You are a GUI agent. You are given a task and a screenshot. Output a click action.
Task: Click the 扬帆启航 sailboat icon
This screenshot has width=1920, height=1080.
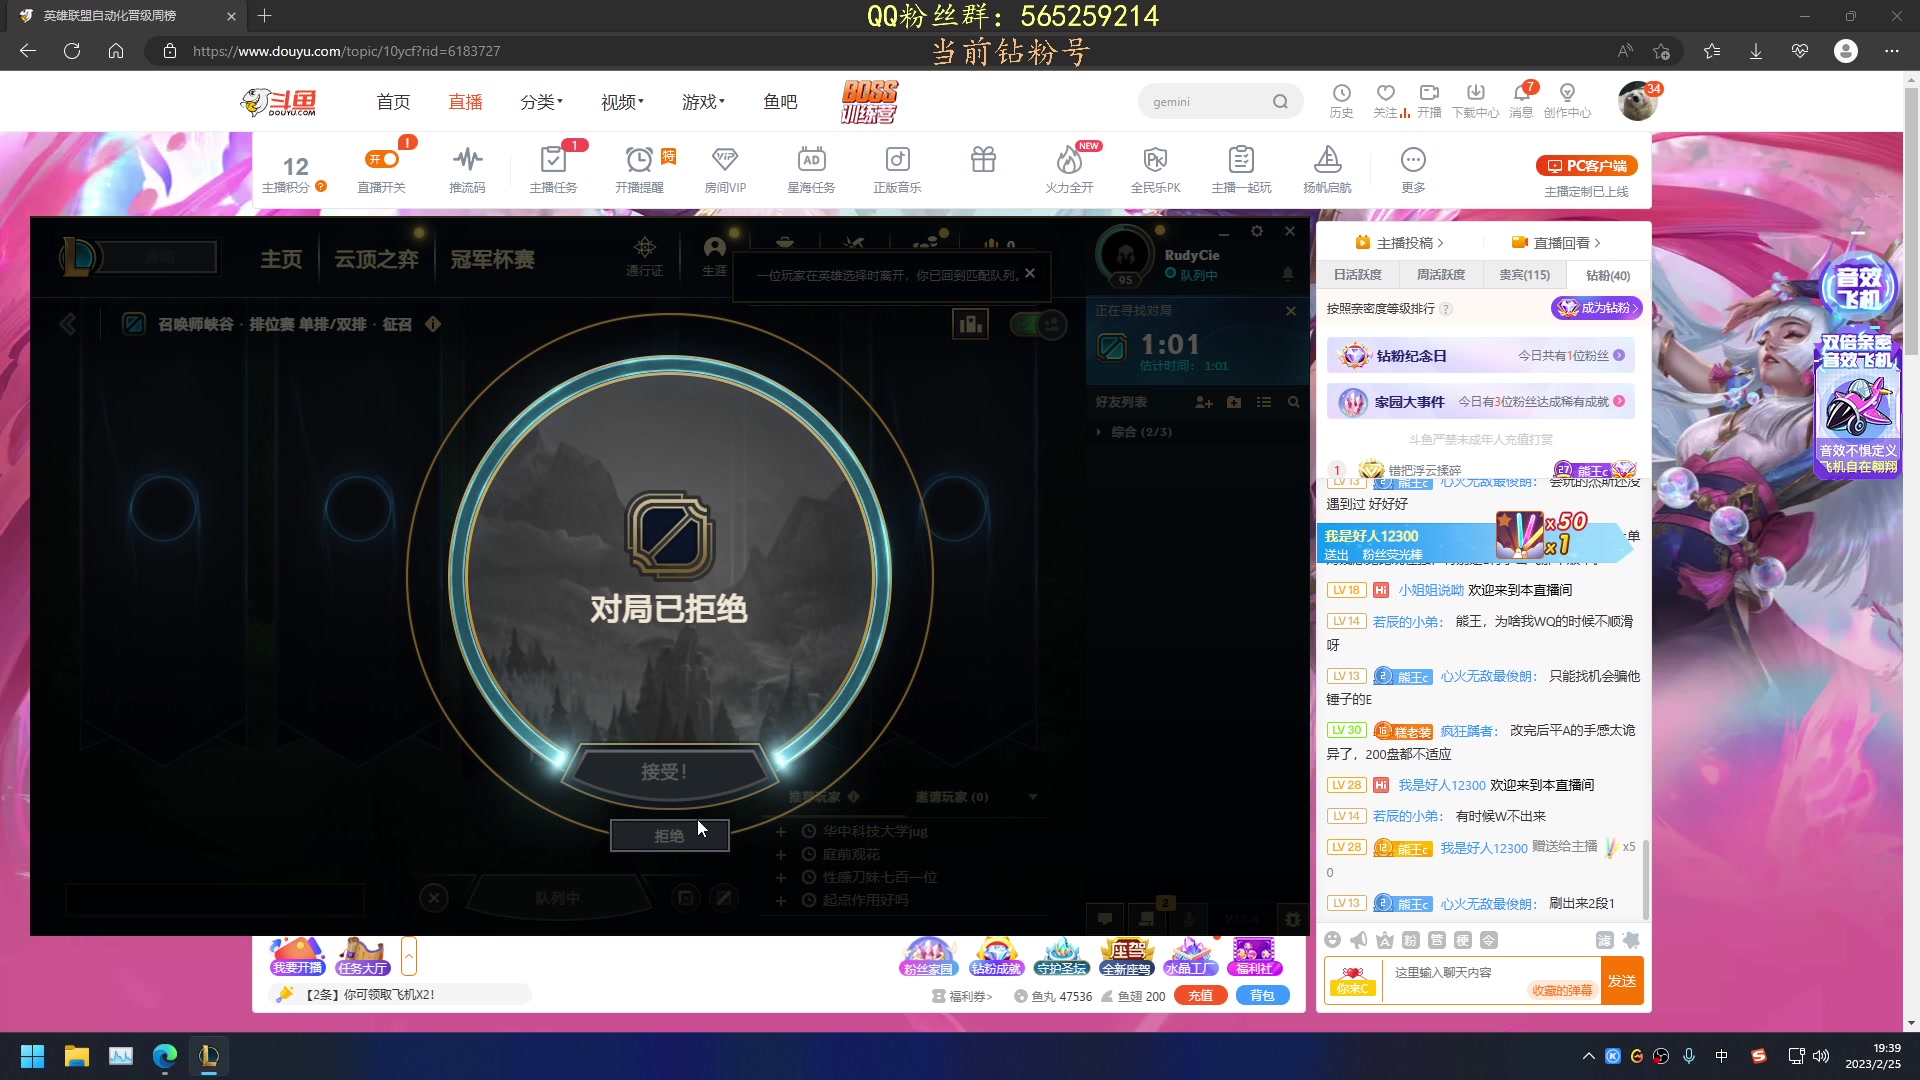[1327, 160]
